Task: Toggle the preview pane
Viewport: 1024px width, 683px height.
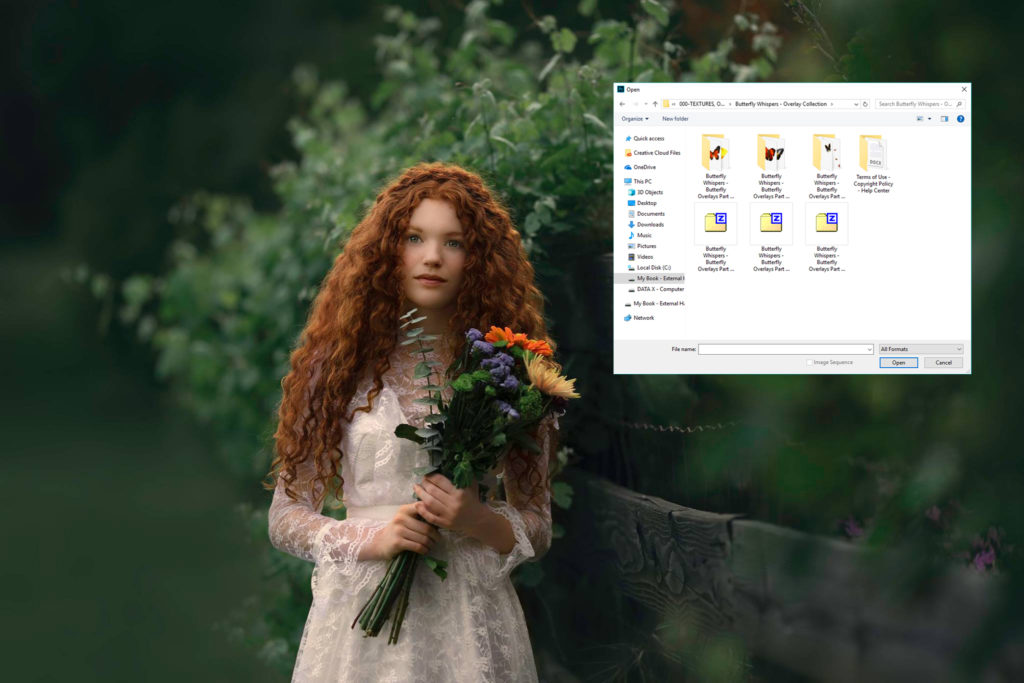Action: coord(944,119)
